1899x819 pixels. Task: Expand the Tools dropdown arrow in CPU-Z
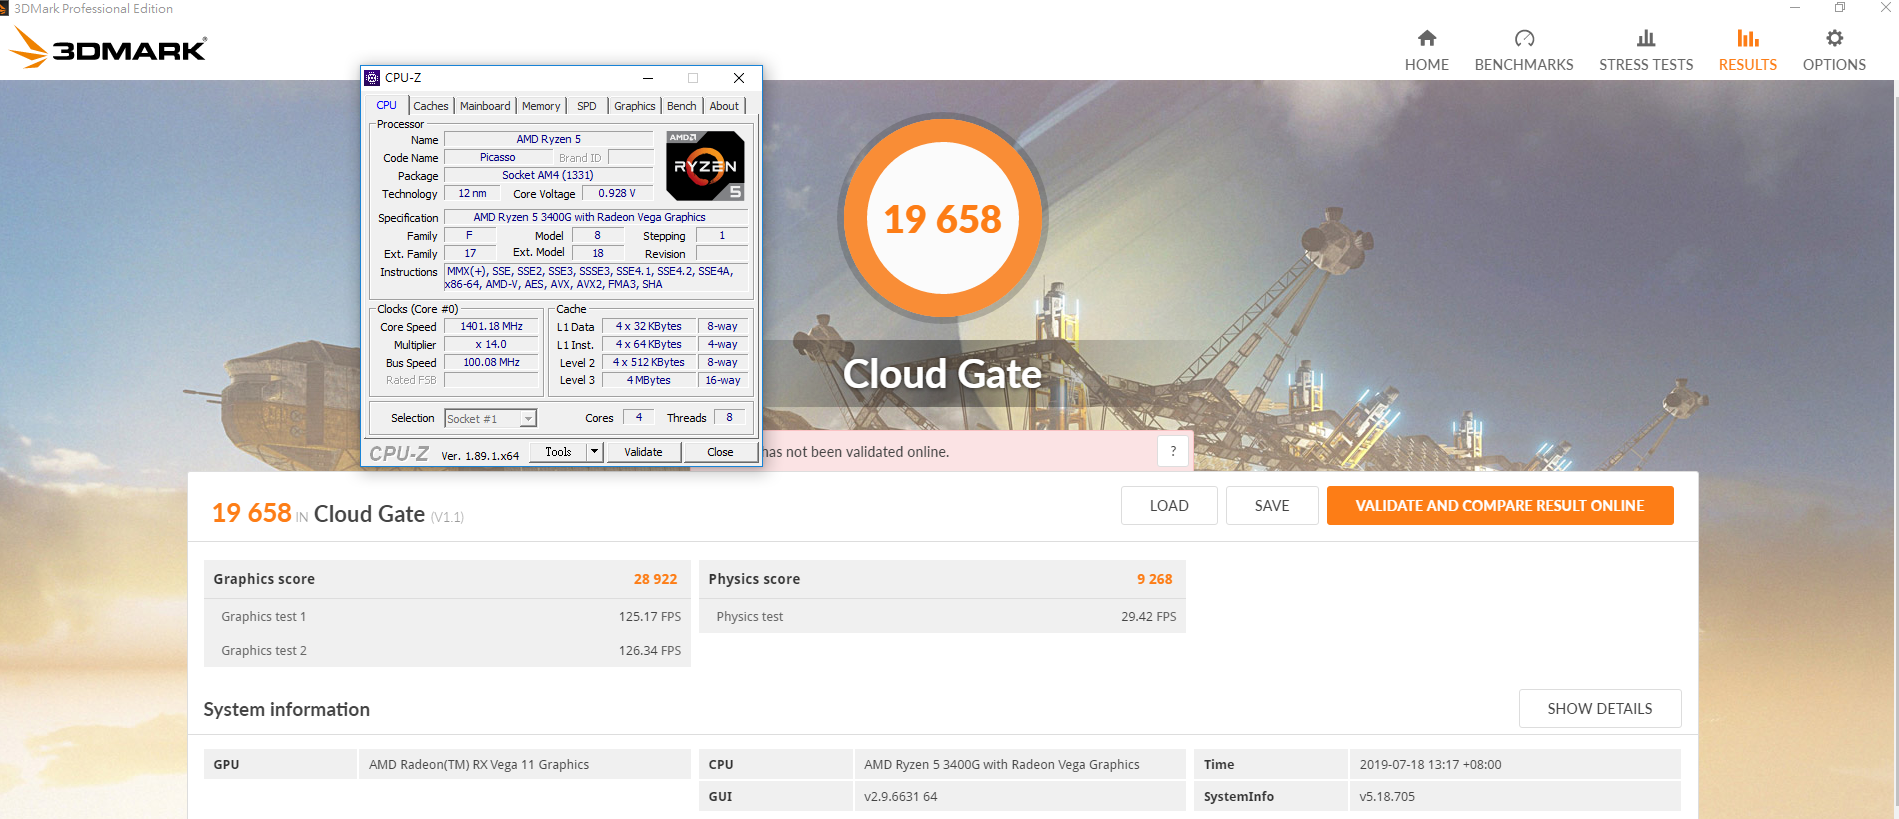[594, 452]
